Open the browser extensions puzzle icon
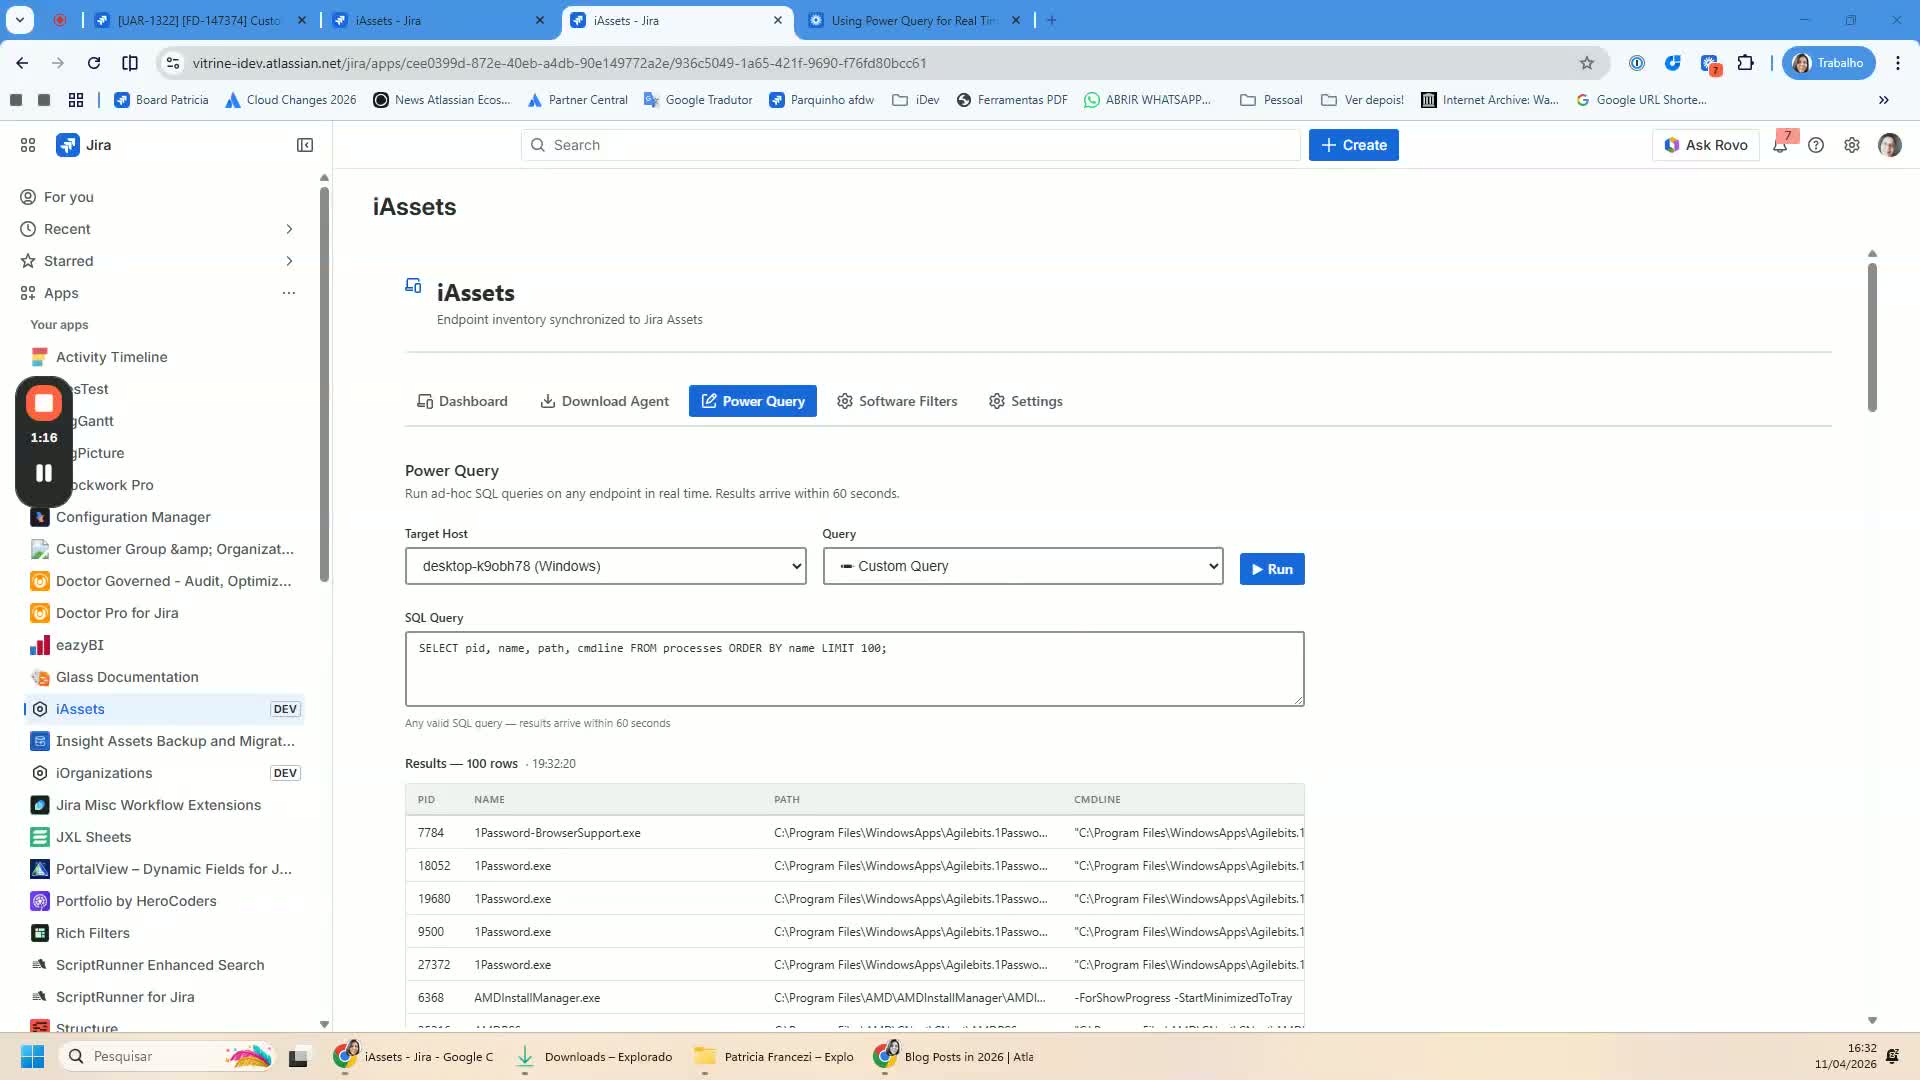1920x1080 pixels. click(x=1746, y=63)
